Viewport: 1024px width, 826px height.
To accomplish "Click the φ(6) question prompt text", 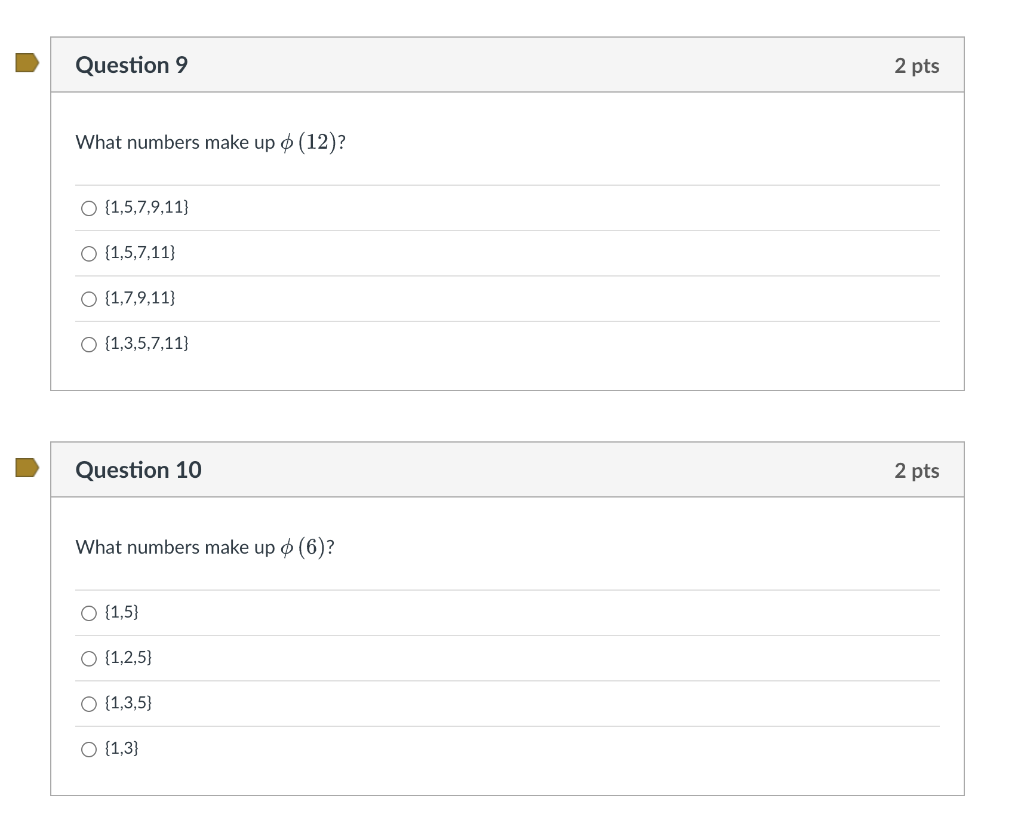I will [205, 548].
